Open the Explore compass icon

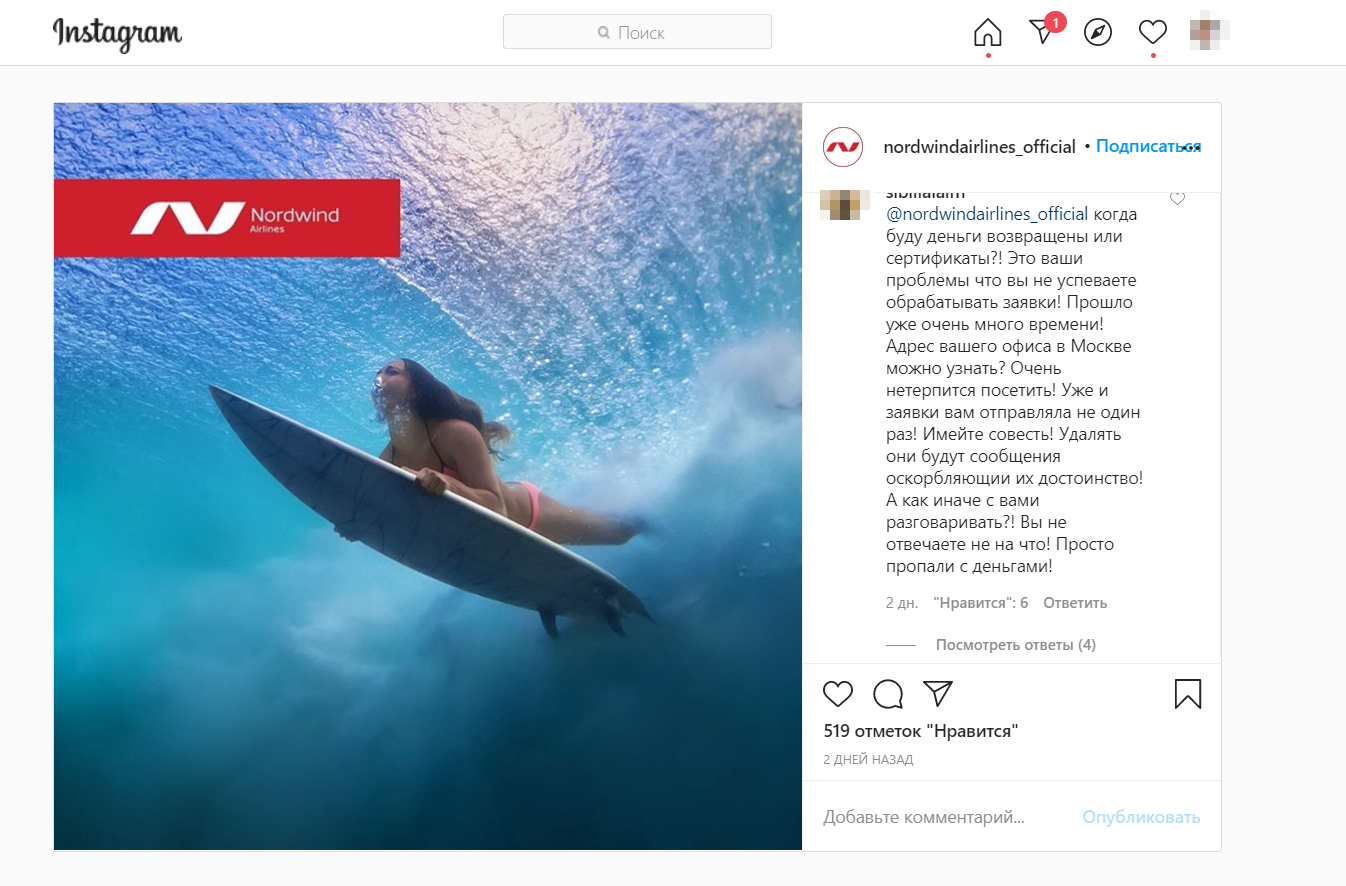1098,33
